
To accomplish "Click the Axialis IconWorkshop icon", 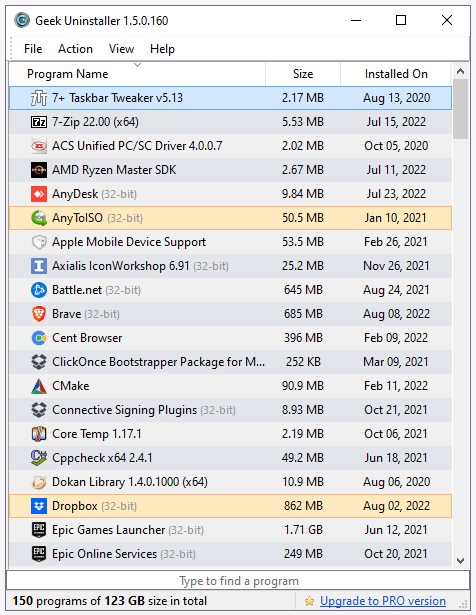I will pos(39,266).
